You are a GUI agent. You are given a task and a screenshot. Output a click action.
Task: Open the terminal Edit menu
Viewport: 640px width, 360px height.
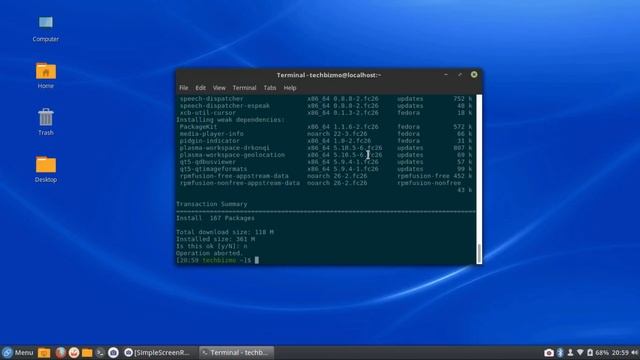pyautogui.click(x=200, y=88)
